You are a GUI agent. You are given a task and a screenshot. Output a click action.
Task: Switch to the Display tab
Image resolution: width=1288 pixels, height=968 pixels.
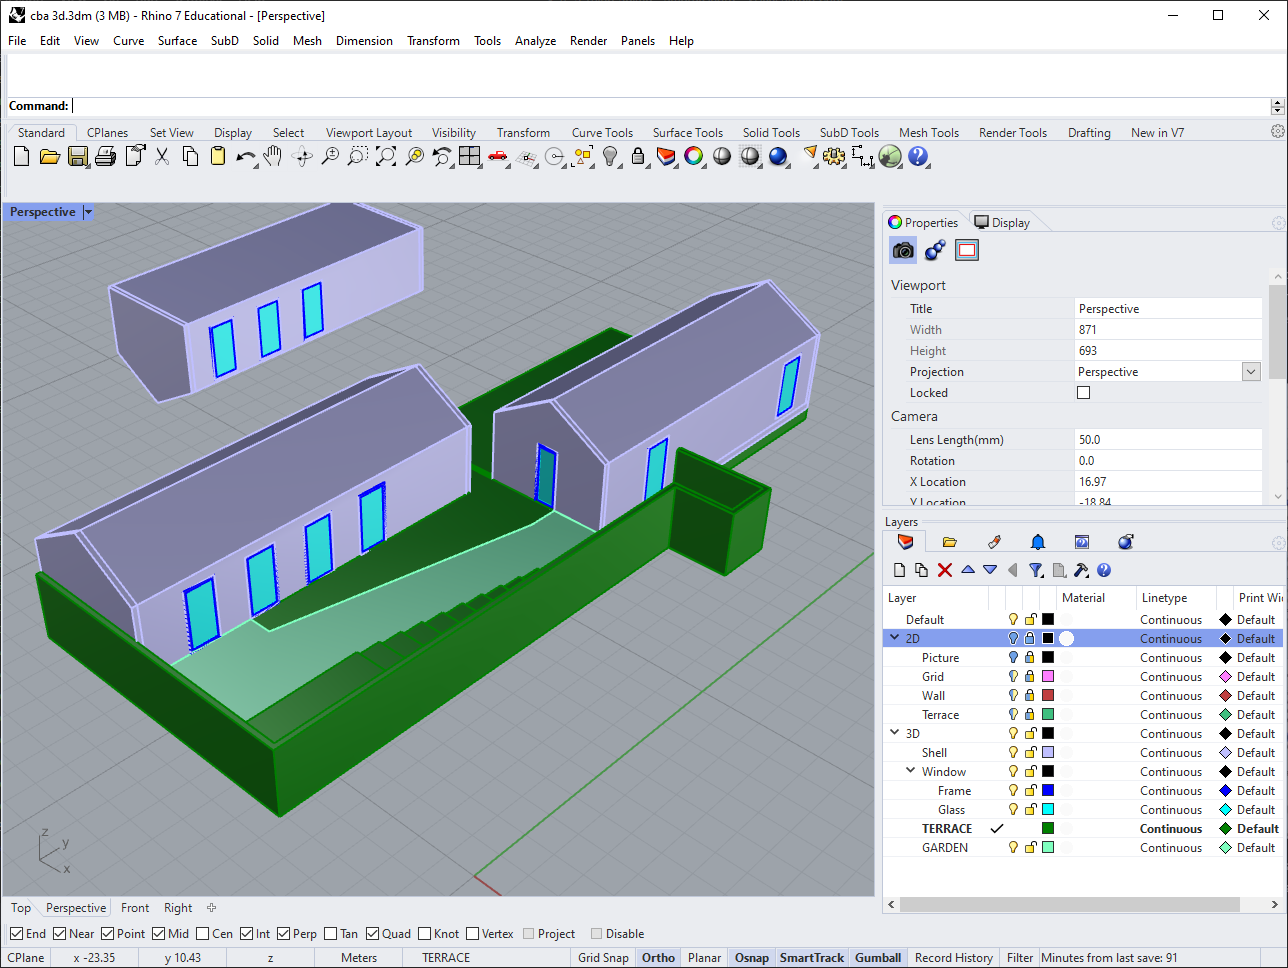pos(1000,222)
